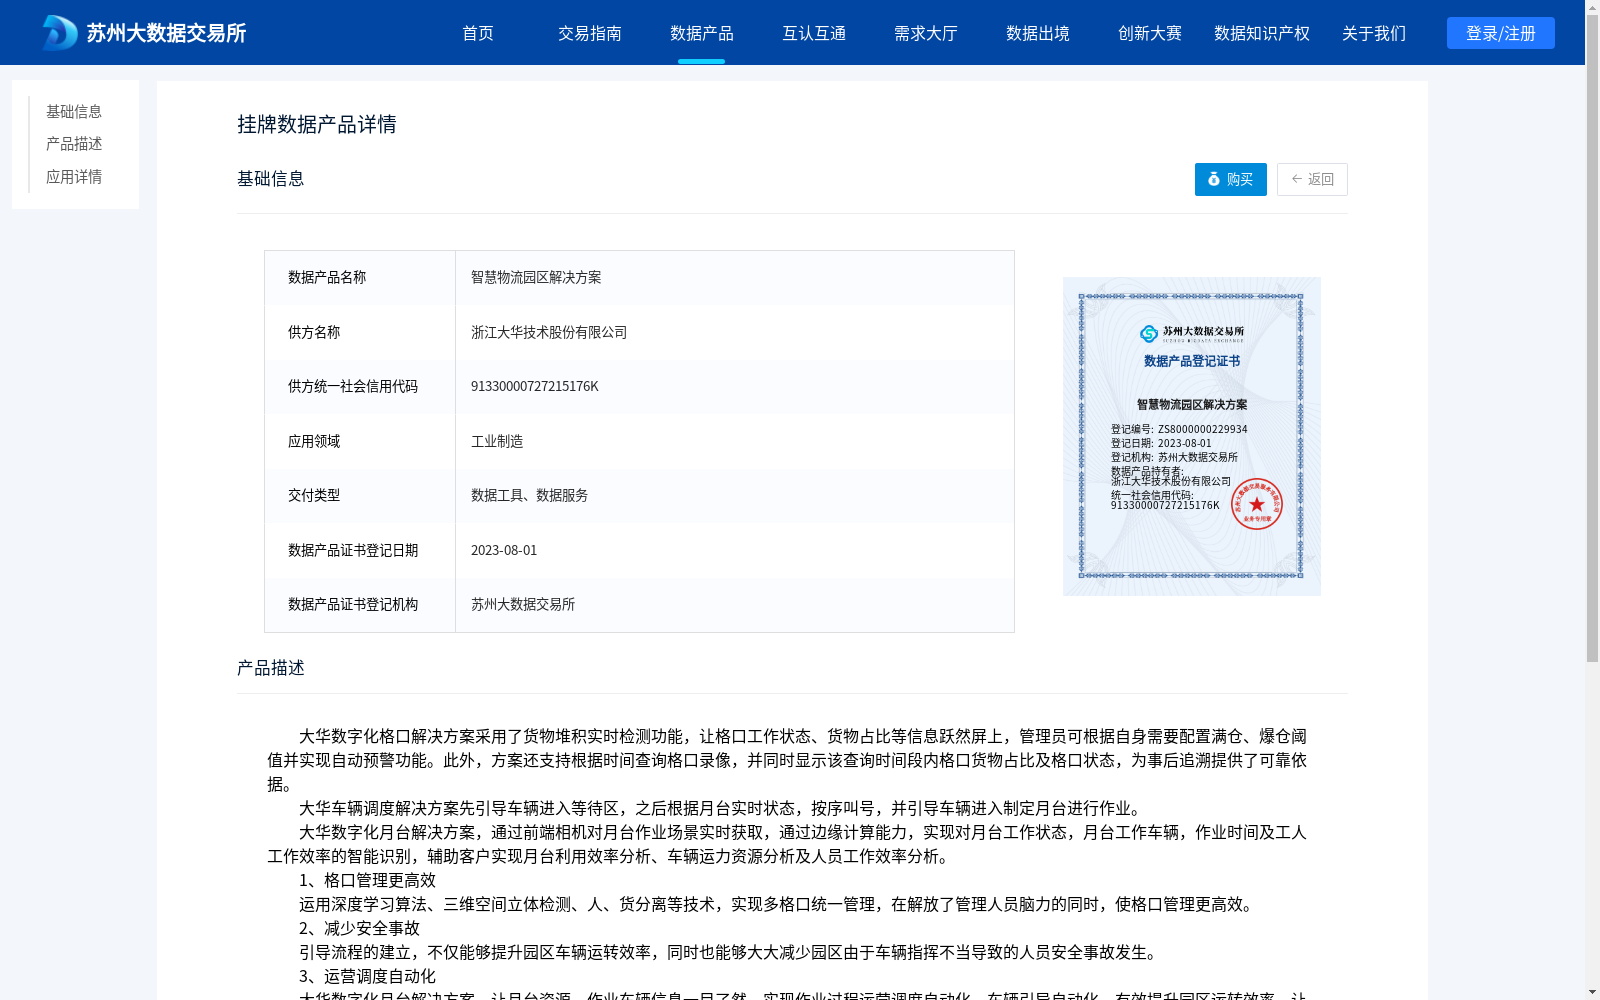Go to the 互认互通 menu
This screenshot has width=1600, height=1000.
(814, 33)
